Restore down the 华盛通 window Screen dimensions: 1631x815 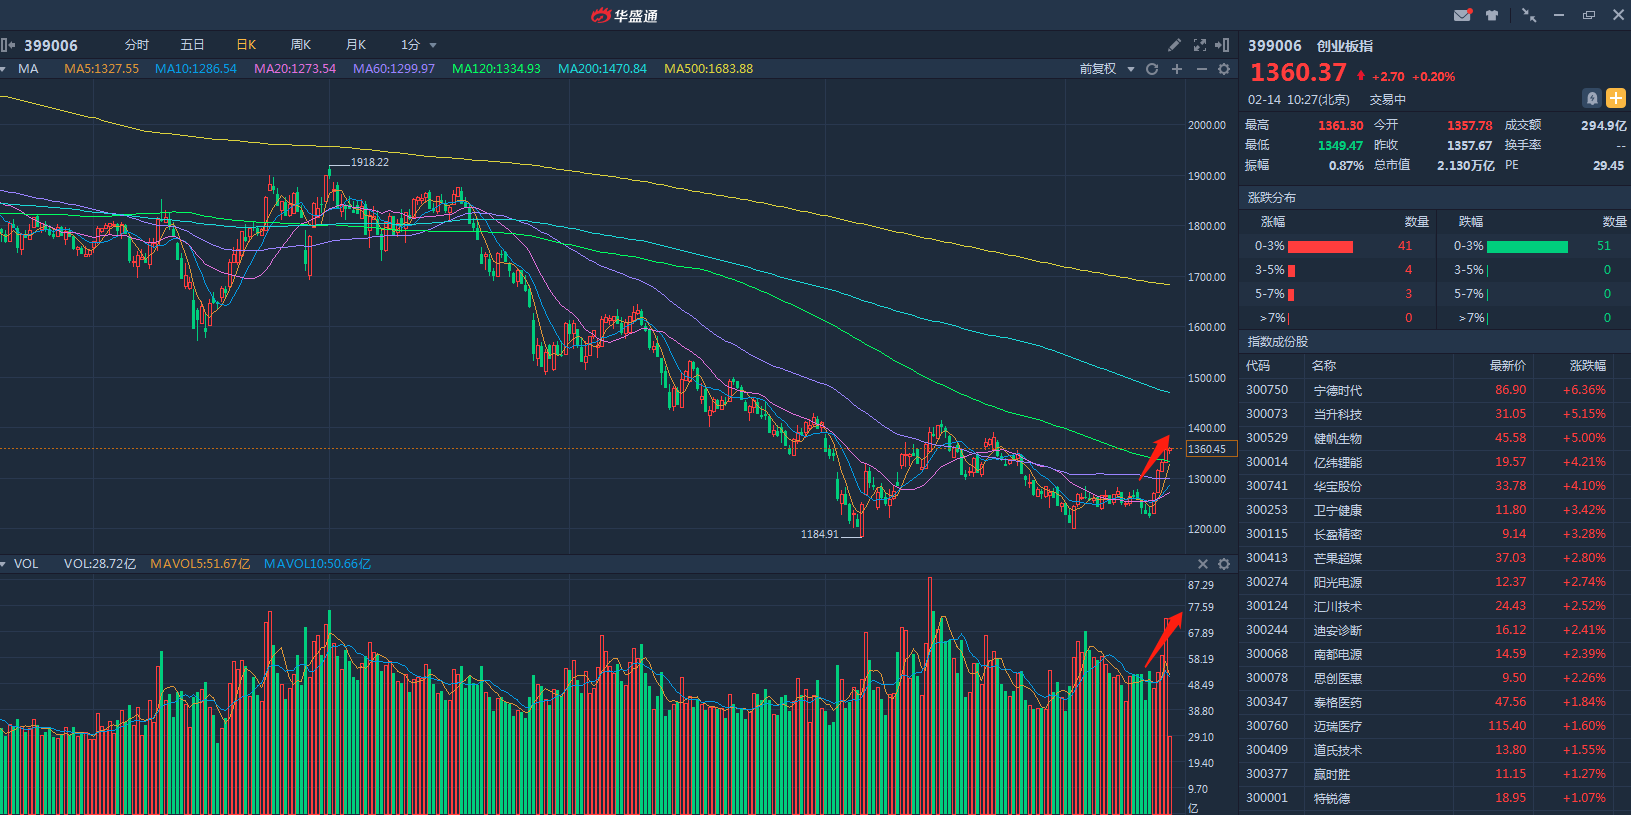click(1589, 15)
